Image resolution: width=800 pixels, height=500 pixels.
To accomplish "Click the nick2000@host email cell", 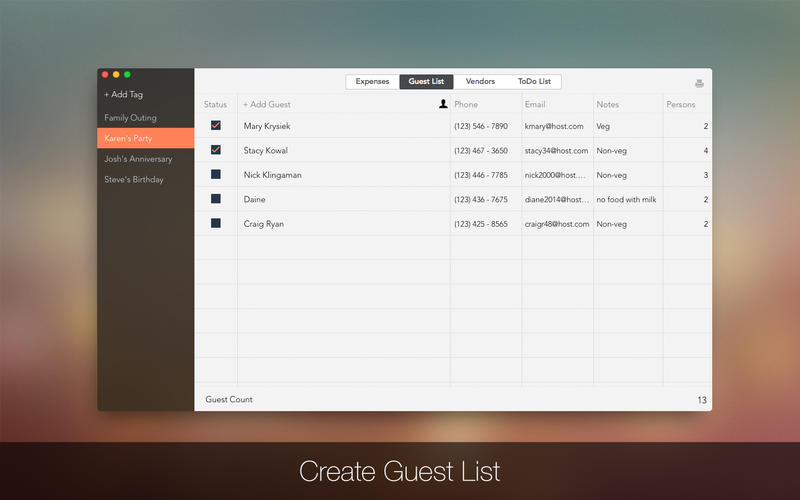I will pyautogui.click(x=557, y=175).
